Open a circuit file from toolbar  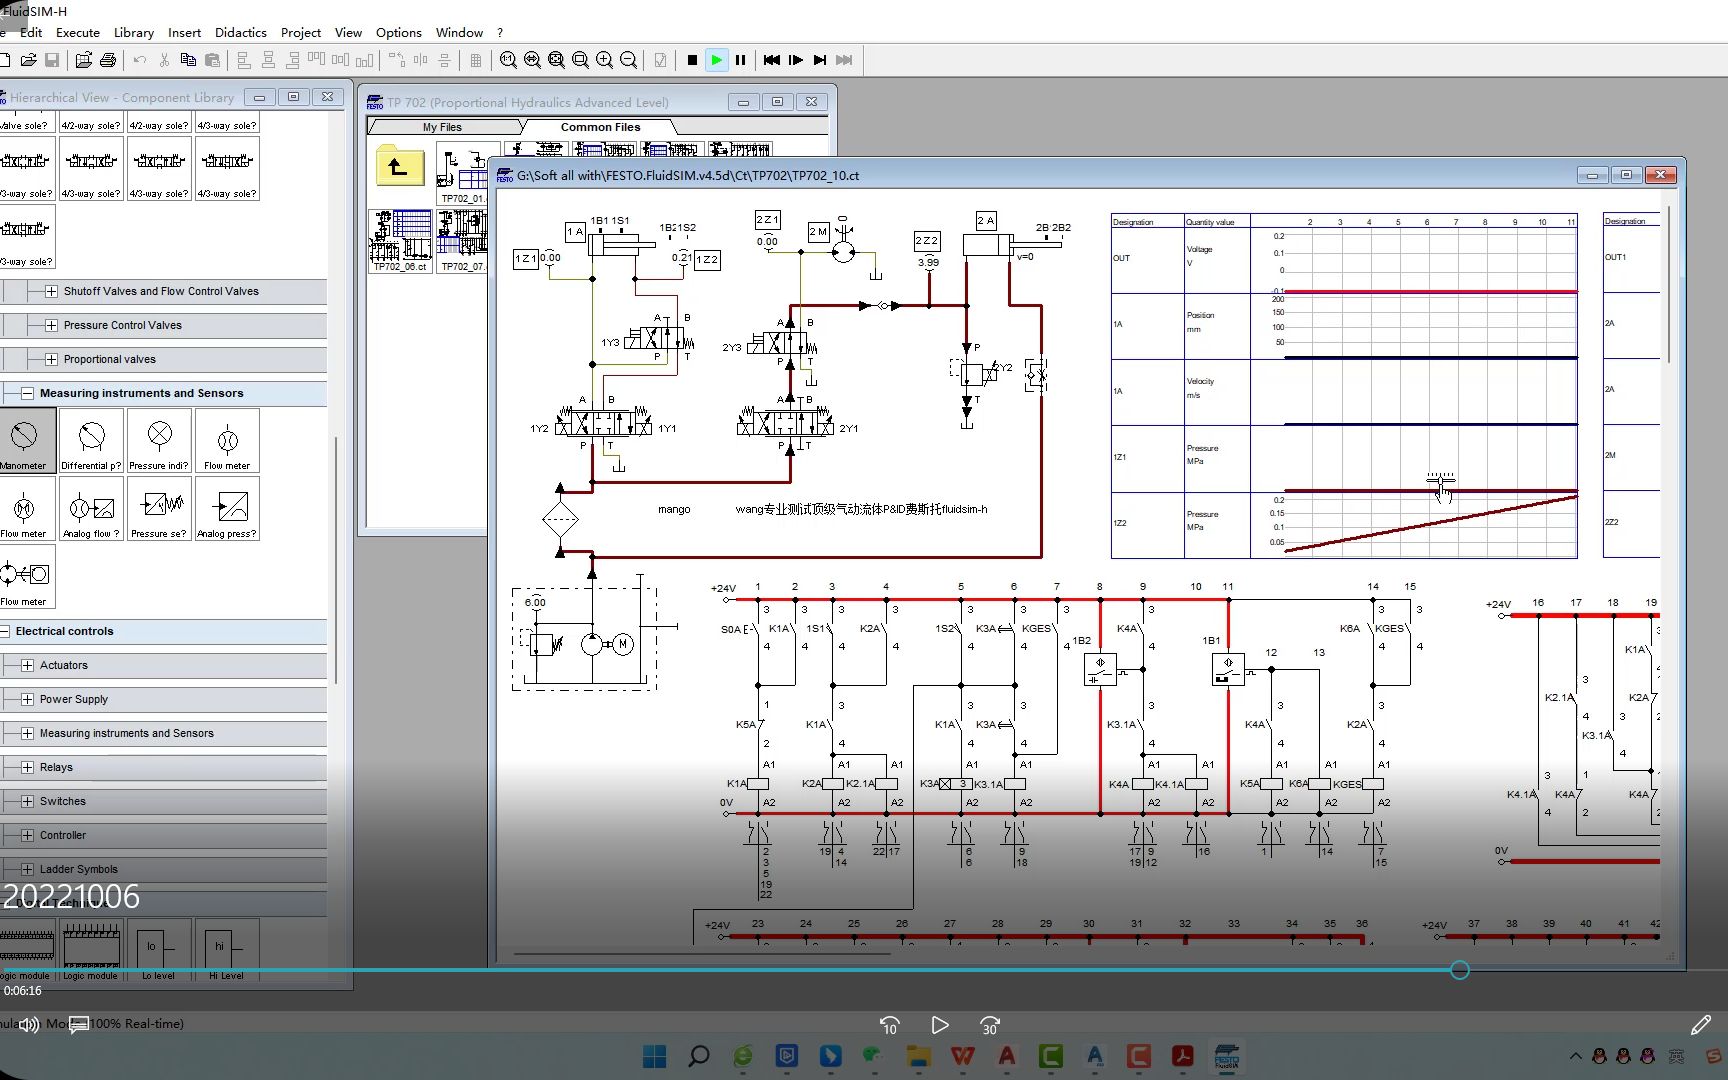click(28, 60)
